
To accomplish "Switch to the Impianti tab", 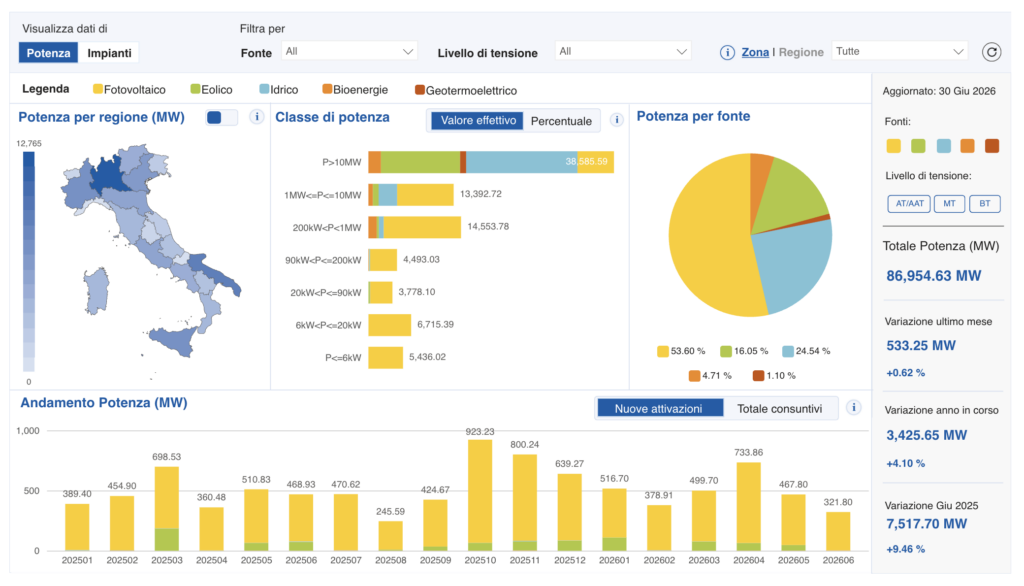I will (109, 53).
